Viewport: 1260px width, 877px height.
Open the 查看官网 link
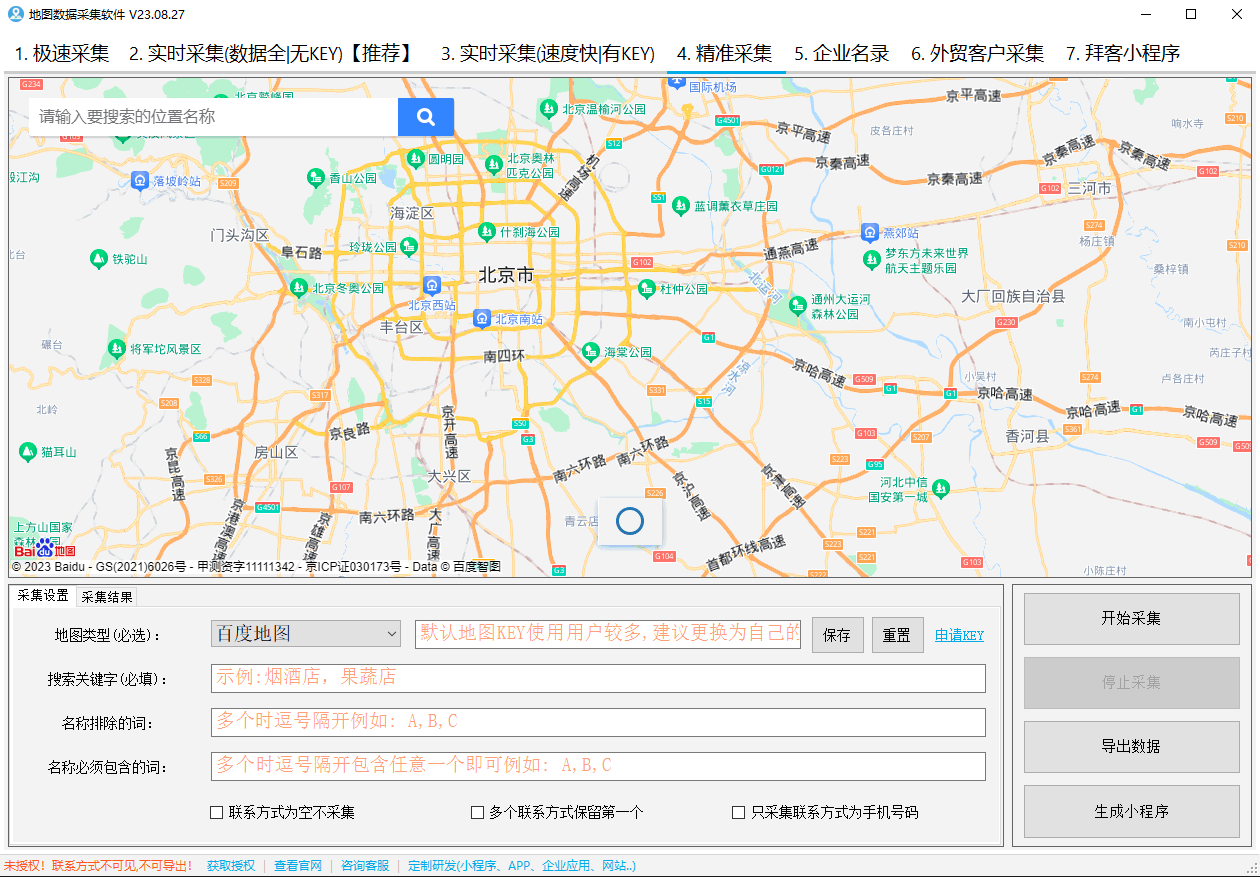click(298, 866)
